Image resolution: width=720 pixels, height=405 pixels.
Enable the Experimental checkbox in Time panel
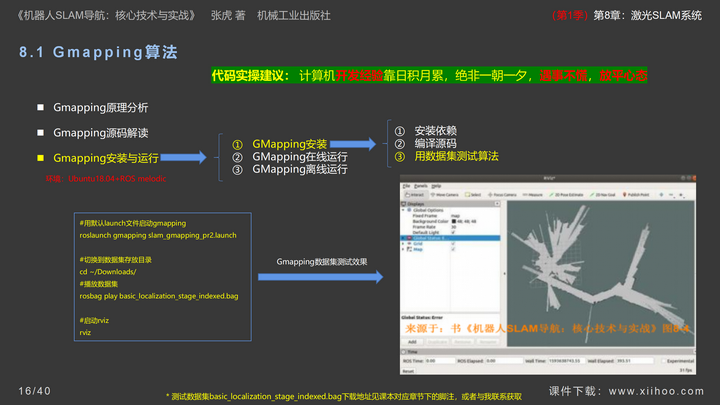coord(664,361)
